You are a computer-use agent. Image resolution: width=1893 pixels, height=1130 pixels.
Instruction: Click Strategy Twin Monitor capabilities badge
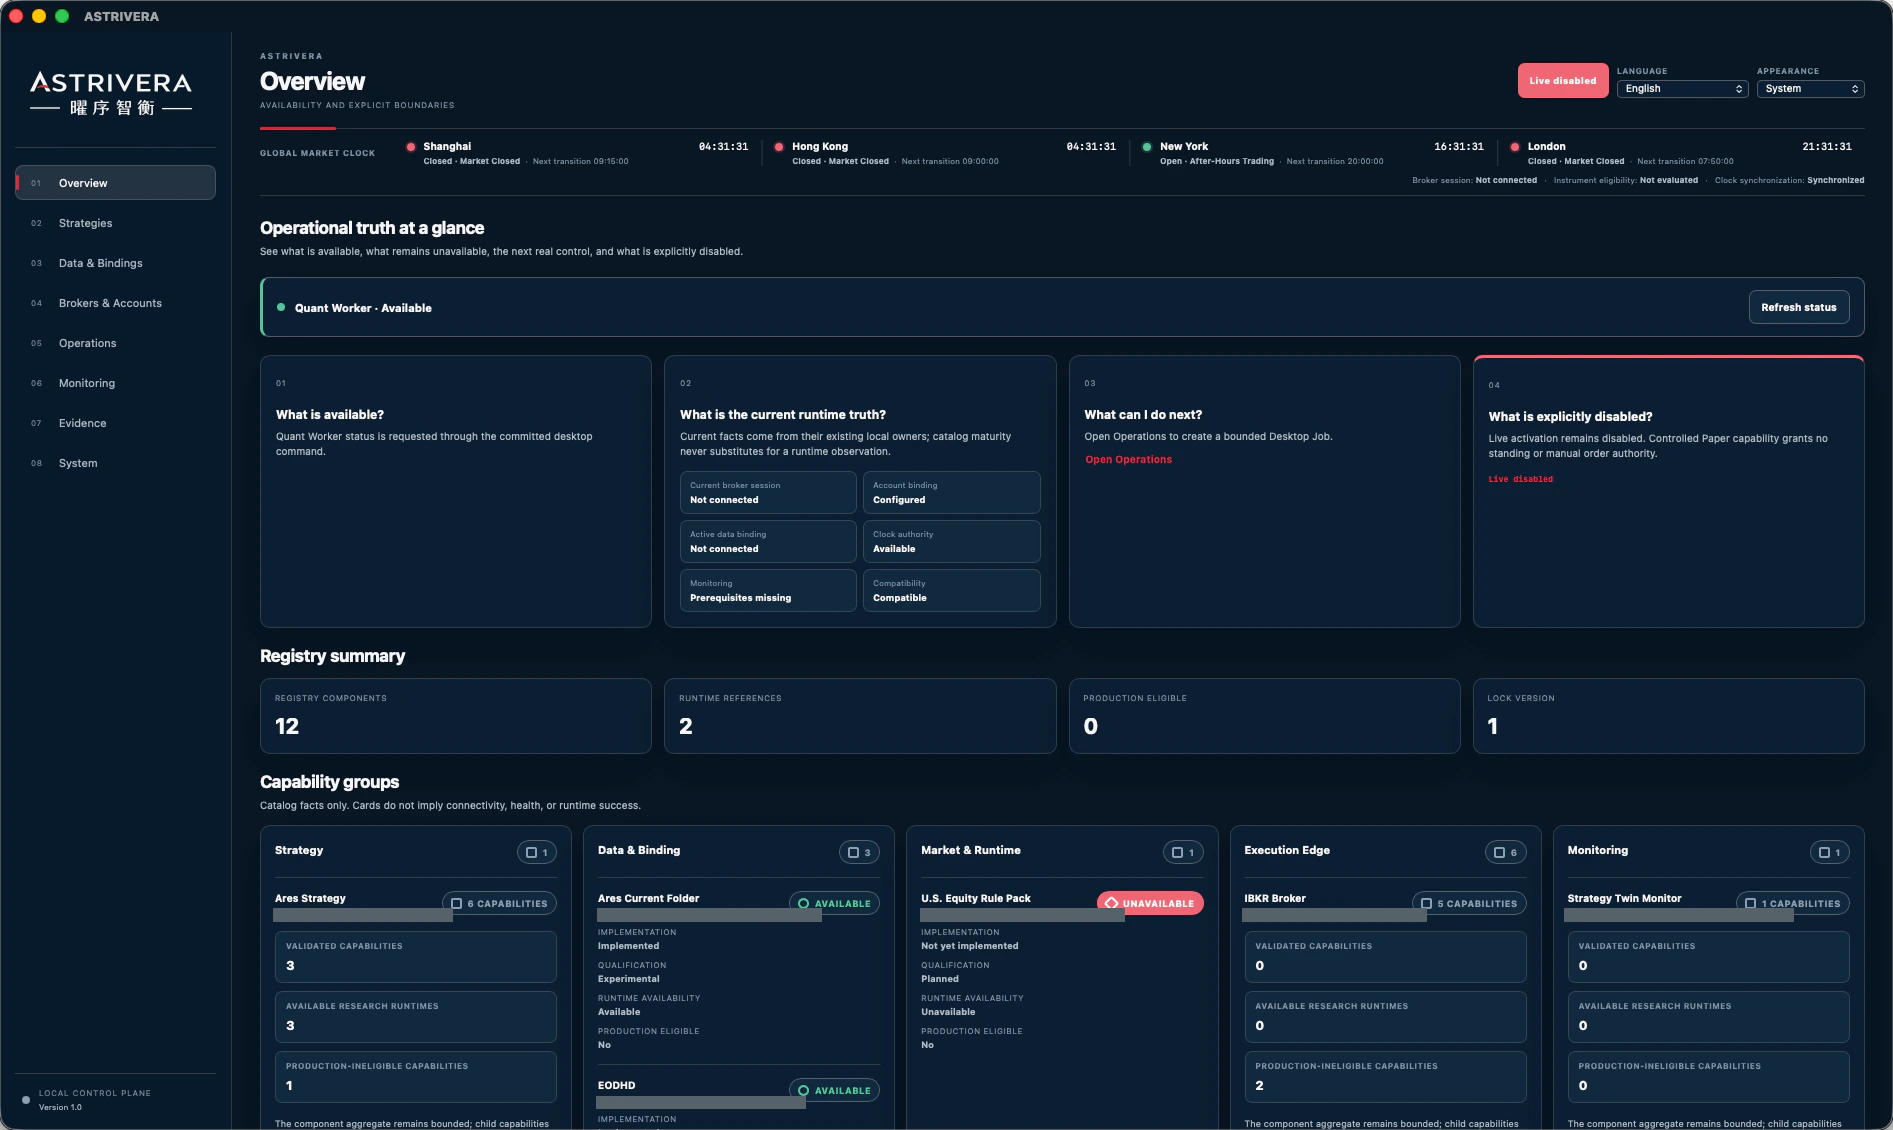pyautogui.click(x=1793, y=903)
